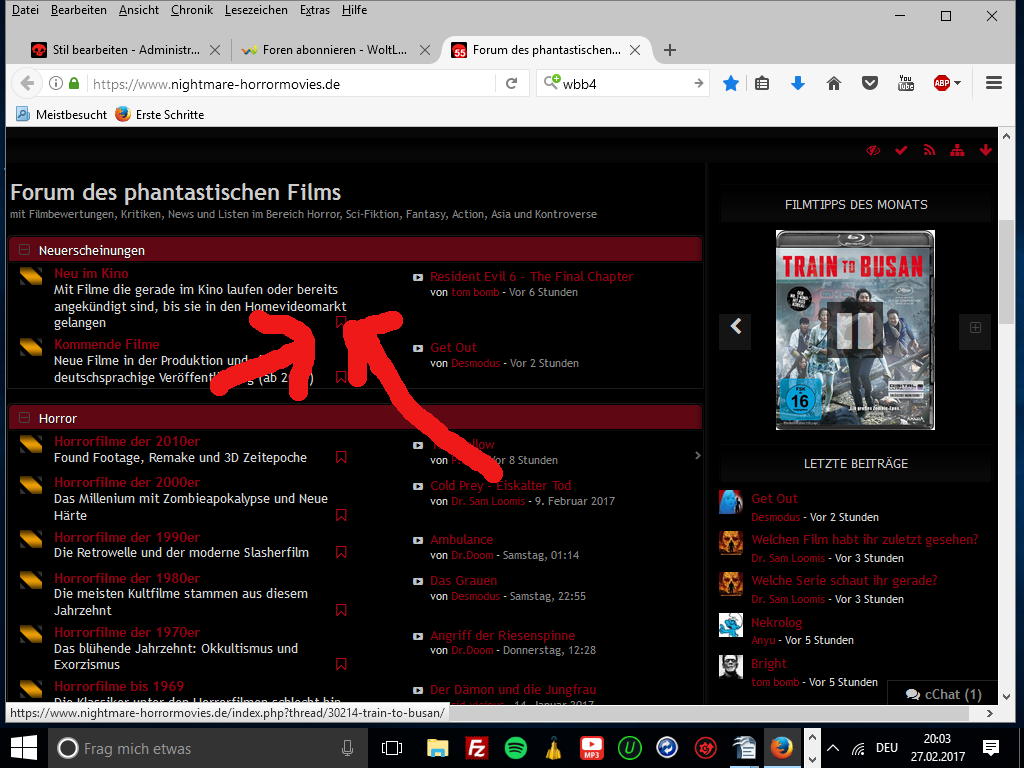Collapse the Horror category
The height and width of the screenshot is (768, 1024).
(24, 418)
